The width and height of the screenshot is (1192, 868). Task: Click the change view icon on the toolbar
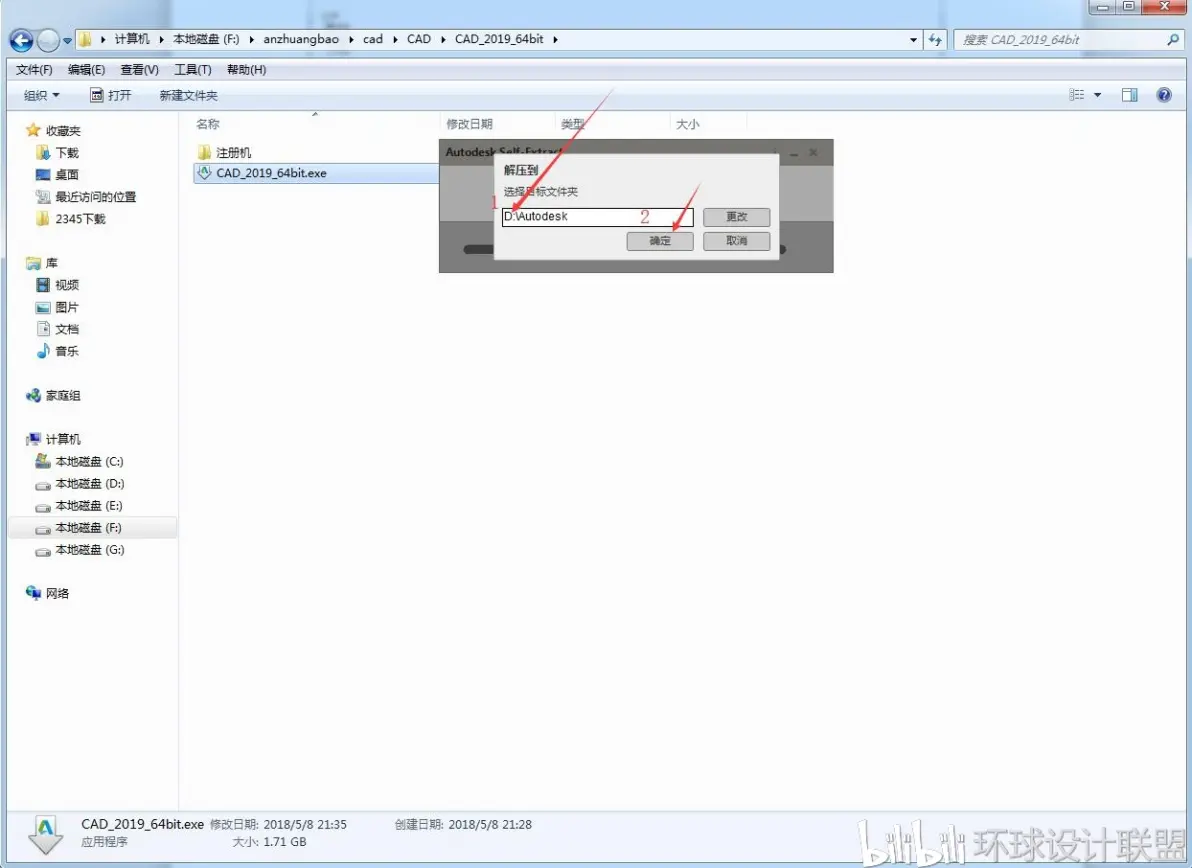click(x=1076, y=95)
